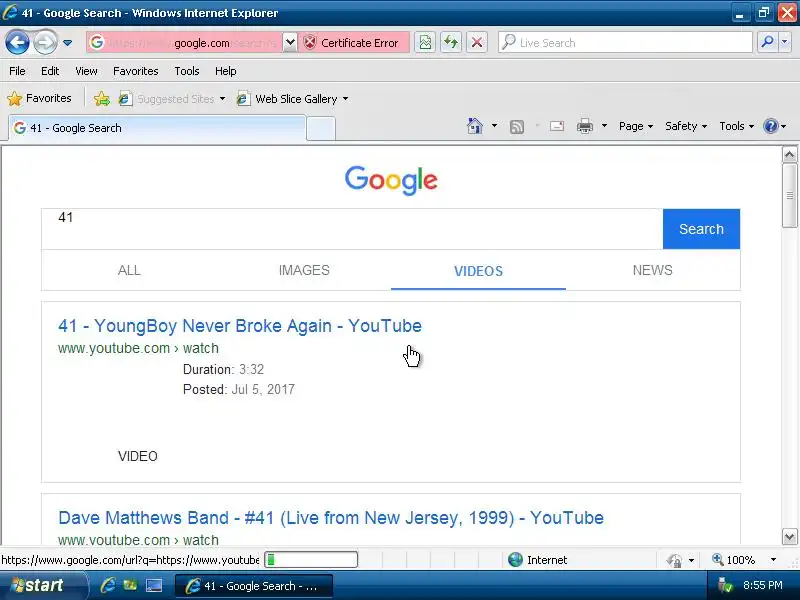The height and width of the screenshot is (600, 800).
Task: Switch to the NEWS results tab
Action: tap(653, 270)
